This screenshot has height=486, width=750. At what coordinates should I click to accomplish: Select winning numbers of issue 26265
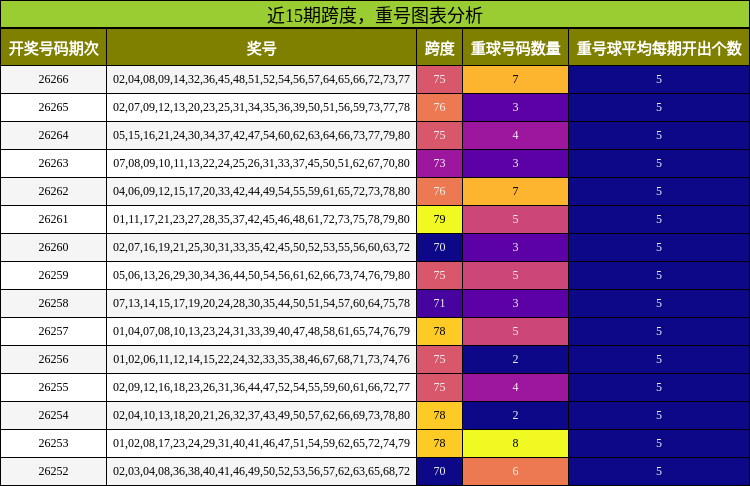click(261, 107)
